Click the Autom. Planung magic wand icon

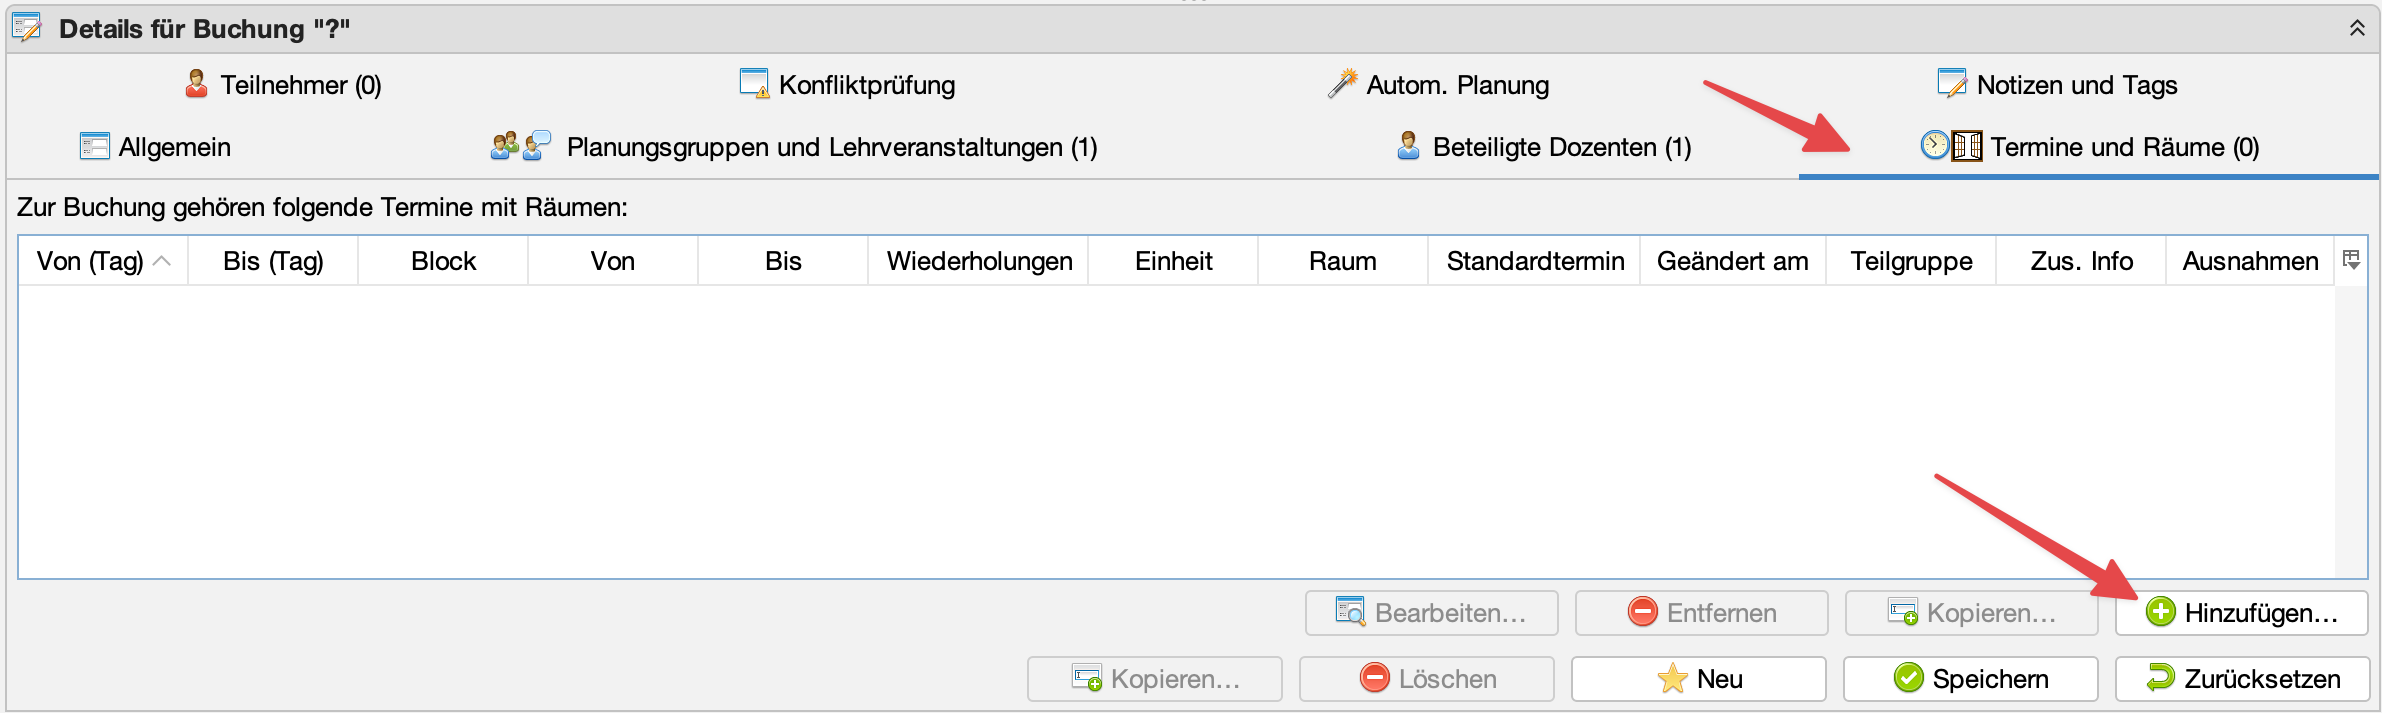pos(1342,84)
